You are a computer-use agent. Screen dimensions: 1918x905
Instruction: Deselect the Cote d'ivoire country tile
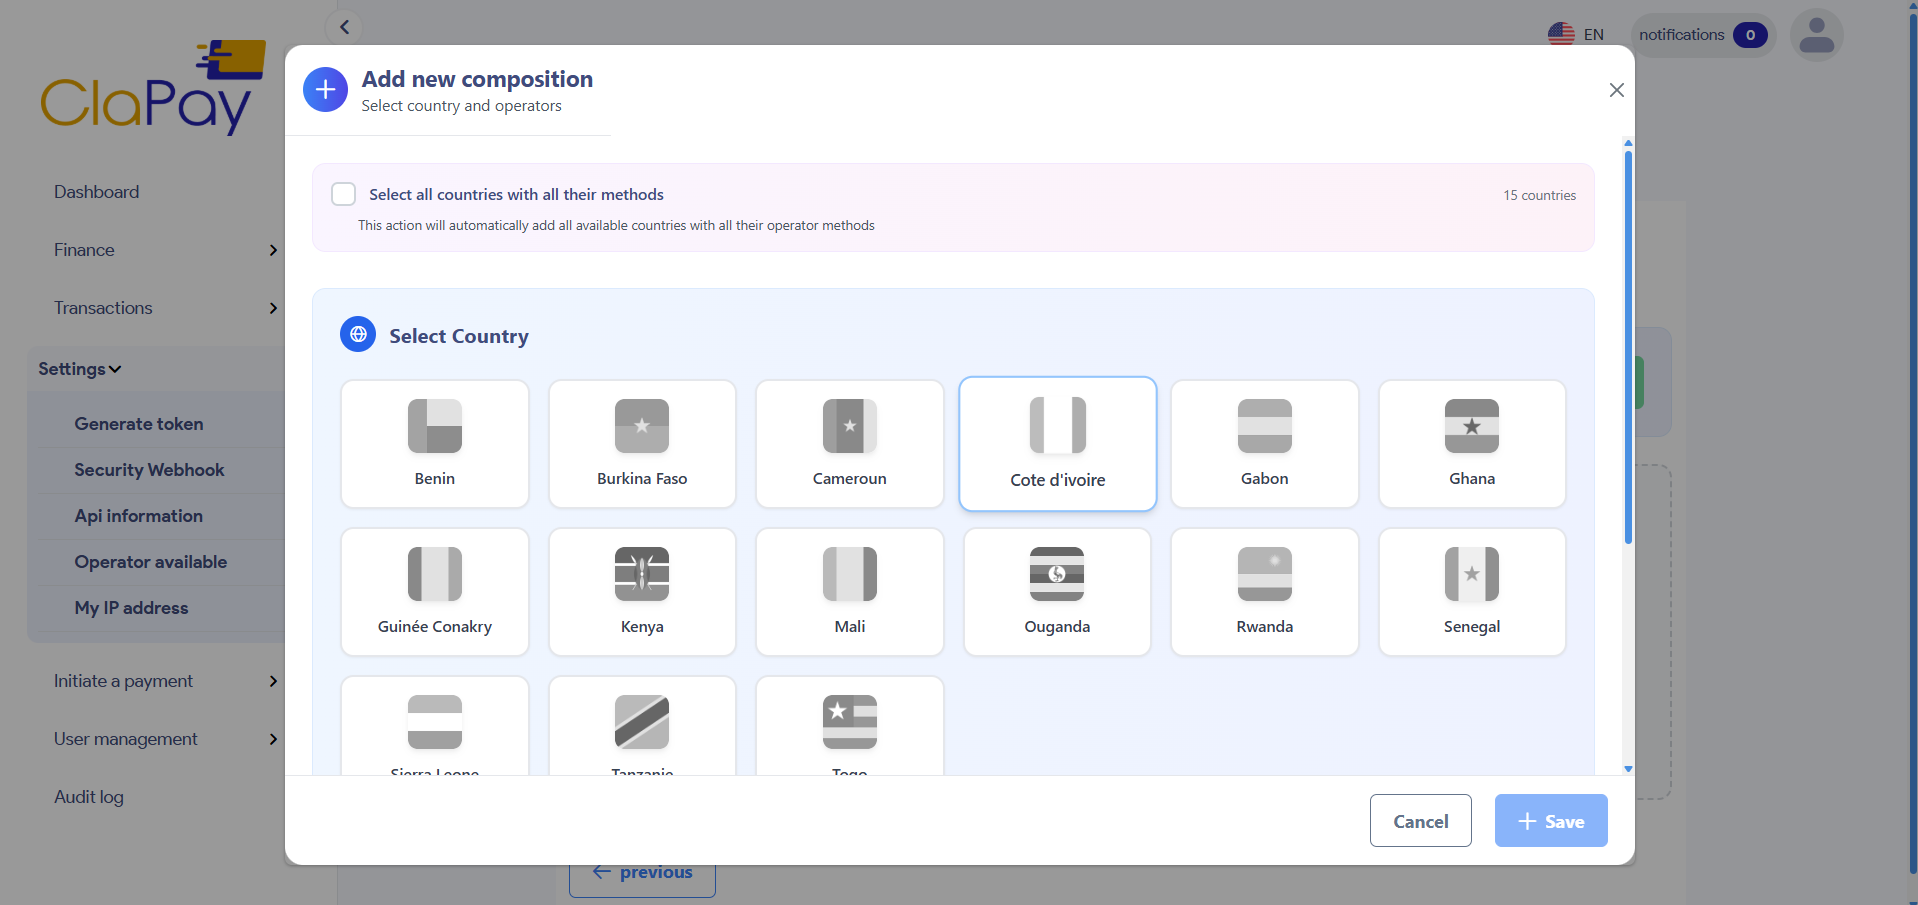coord(1056,443)
